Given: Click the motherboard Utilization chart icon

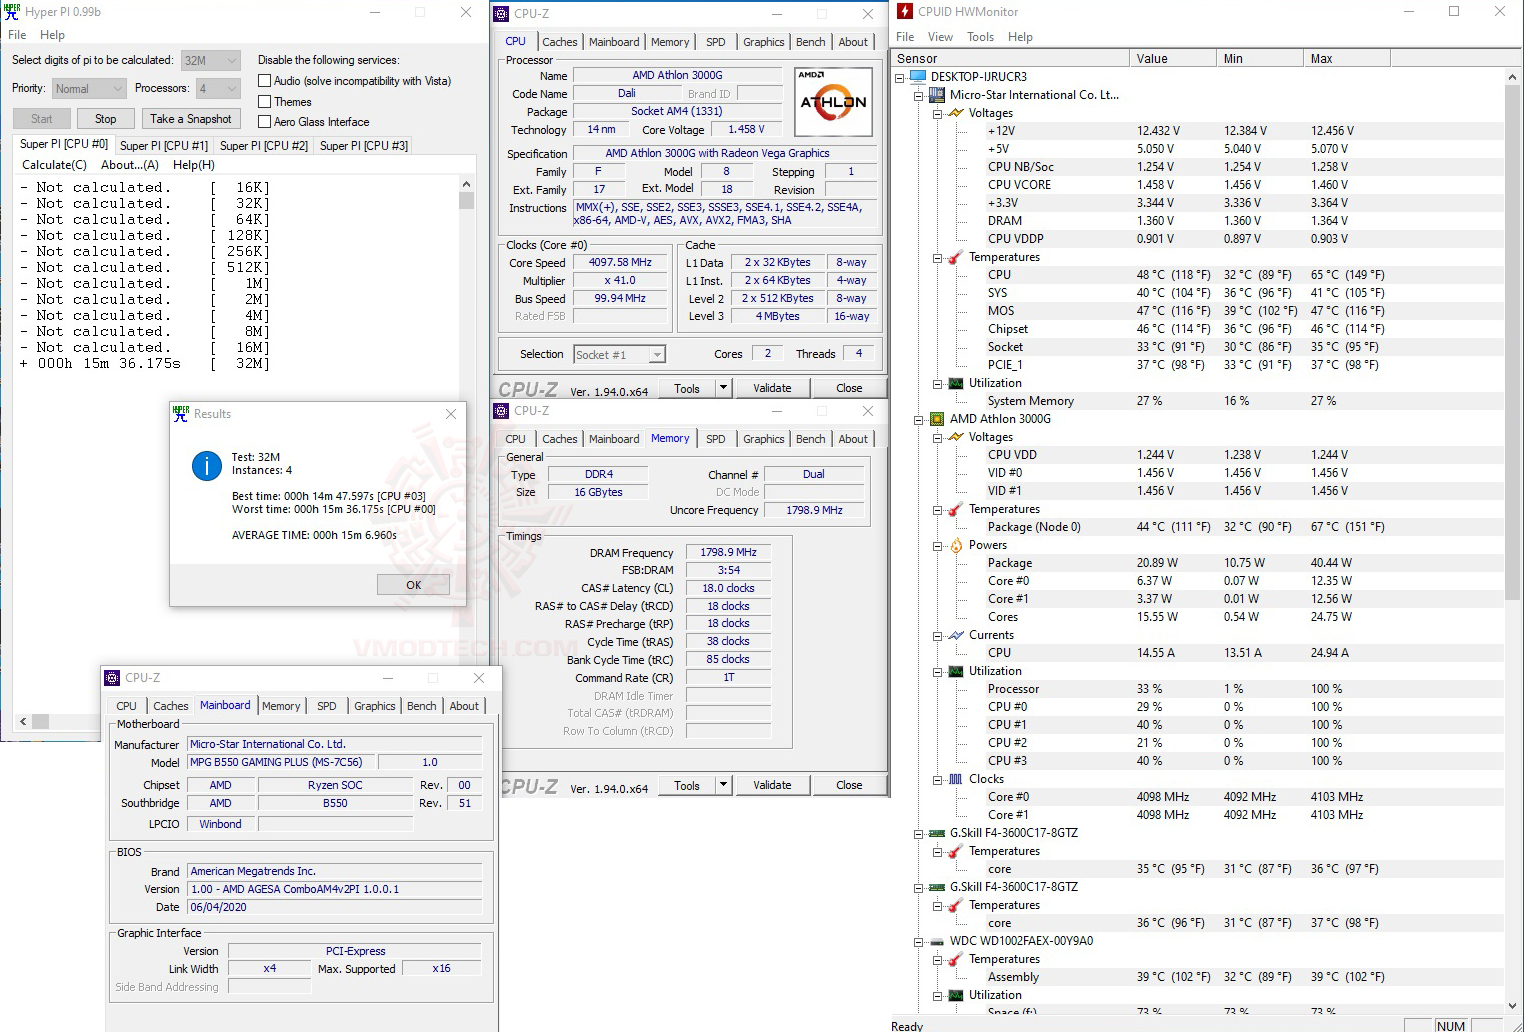Looking at the screenshot, I should coord(956,383).
